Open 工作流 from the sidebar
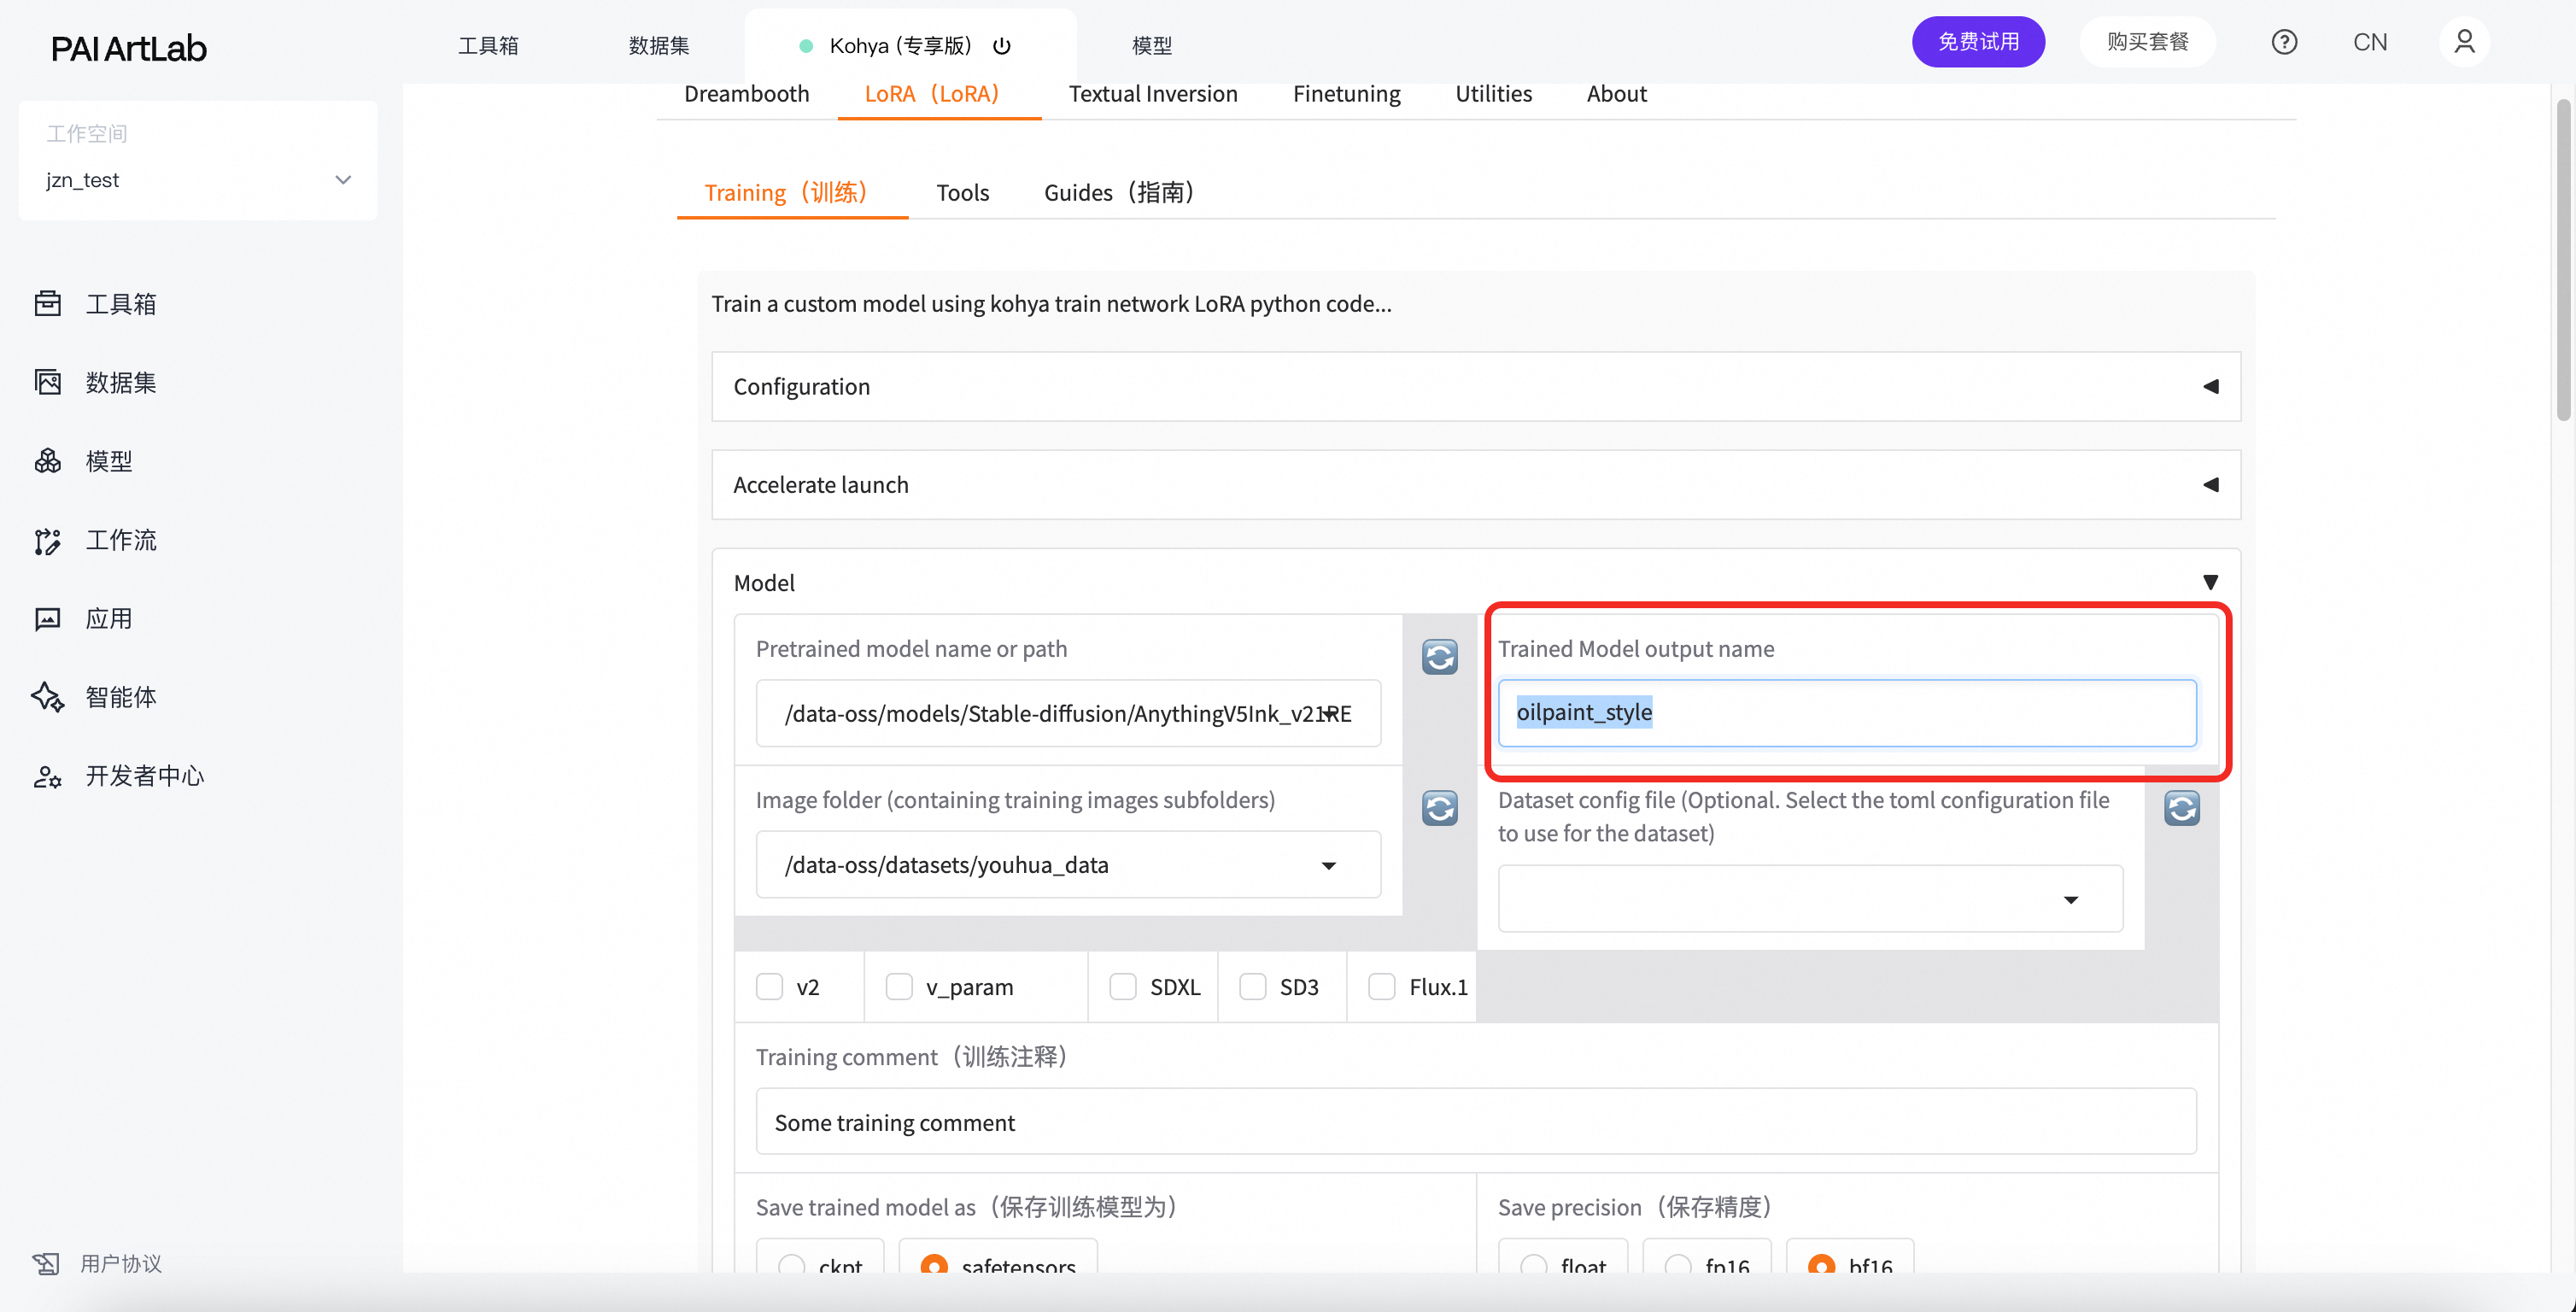 120,540
